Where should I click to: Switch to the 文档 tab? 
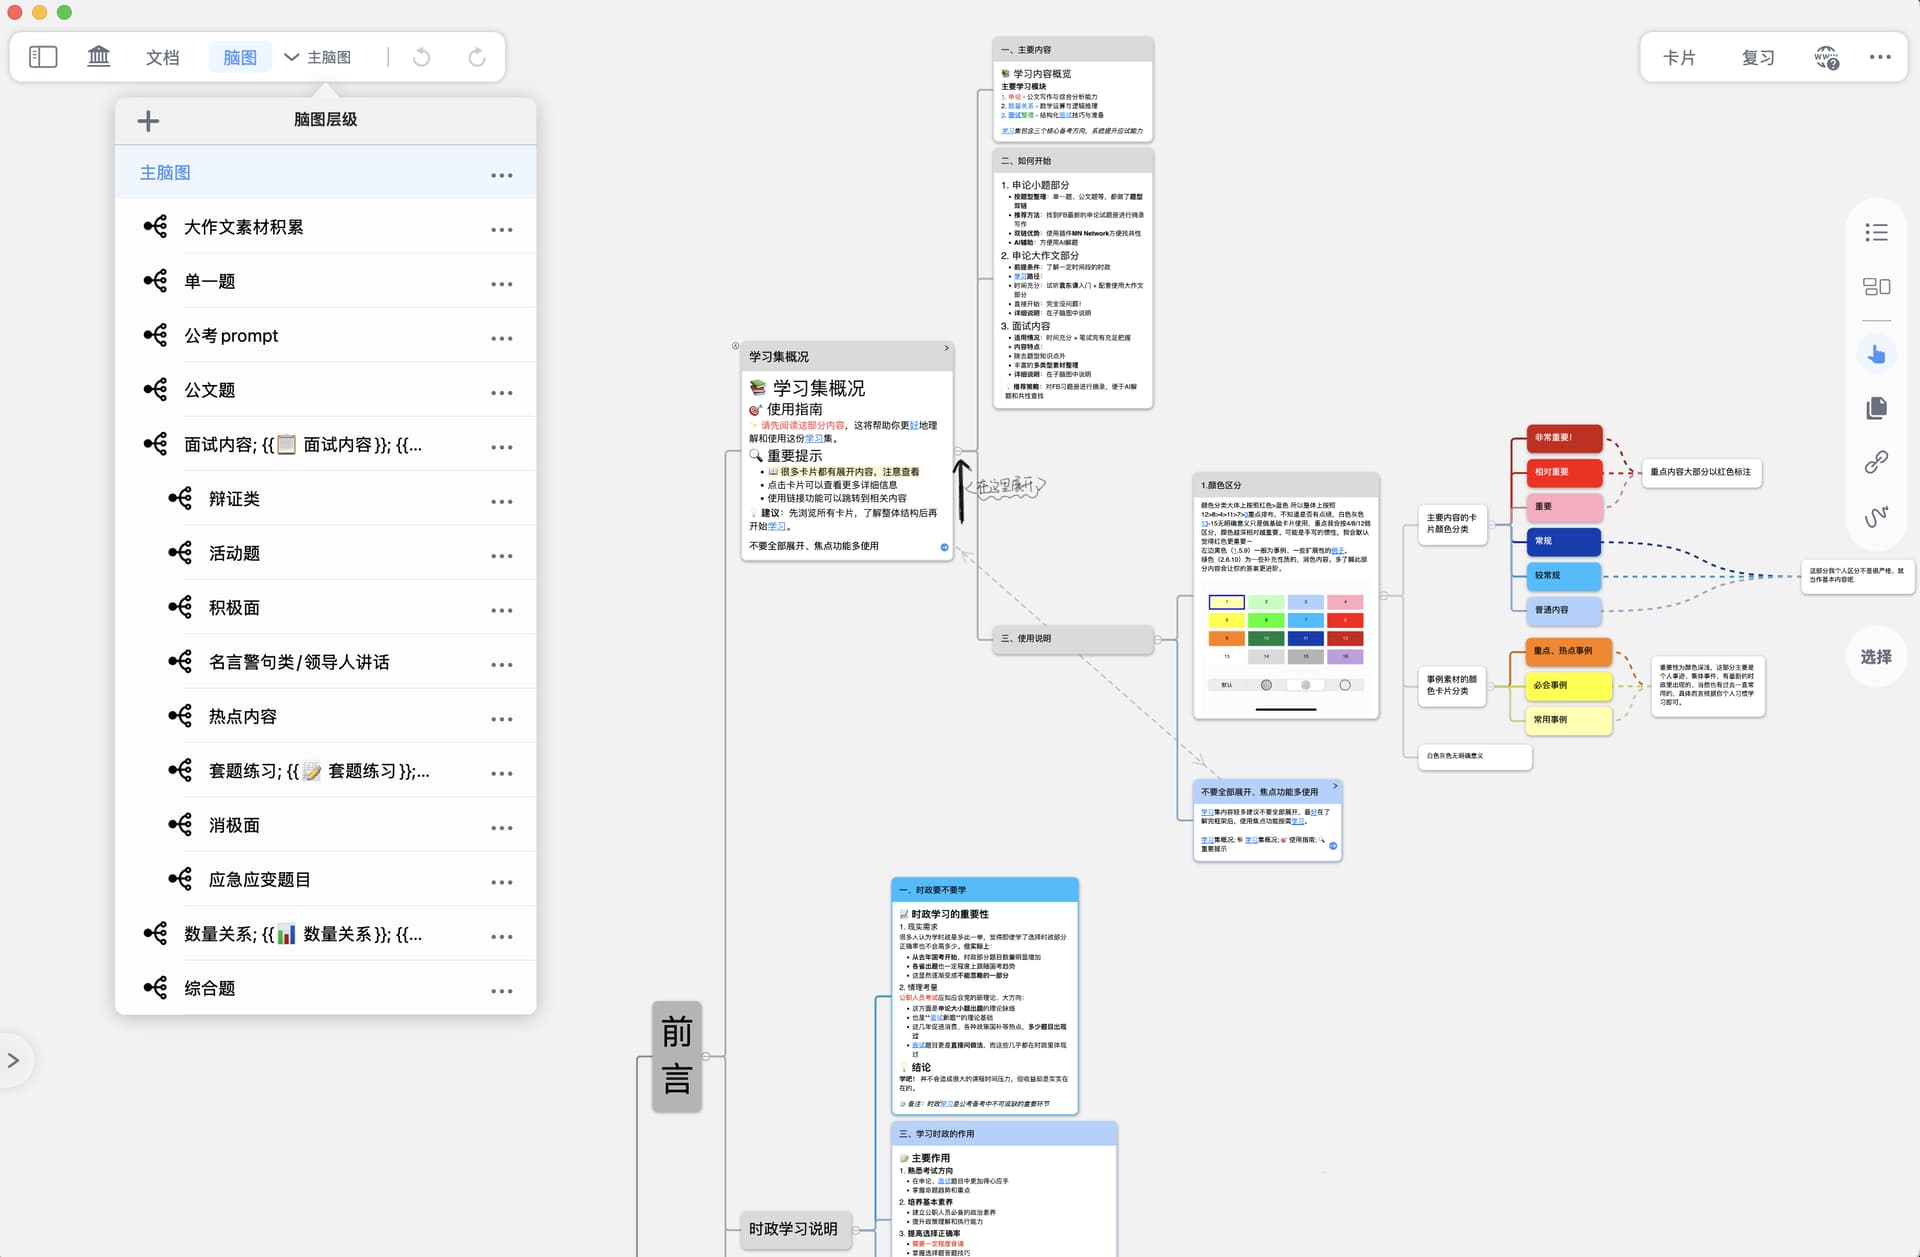coord(162,57)
